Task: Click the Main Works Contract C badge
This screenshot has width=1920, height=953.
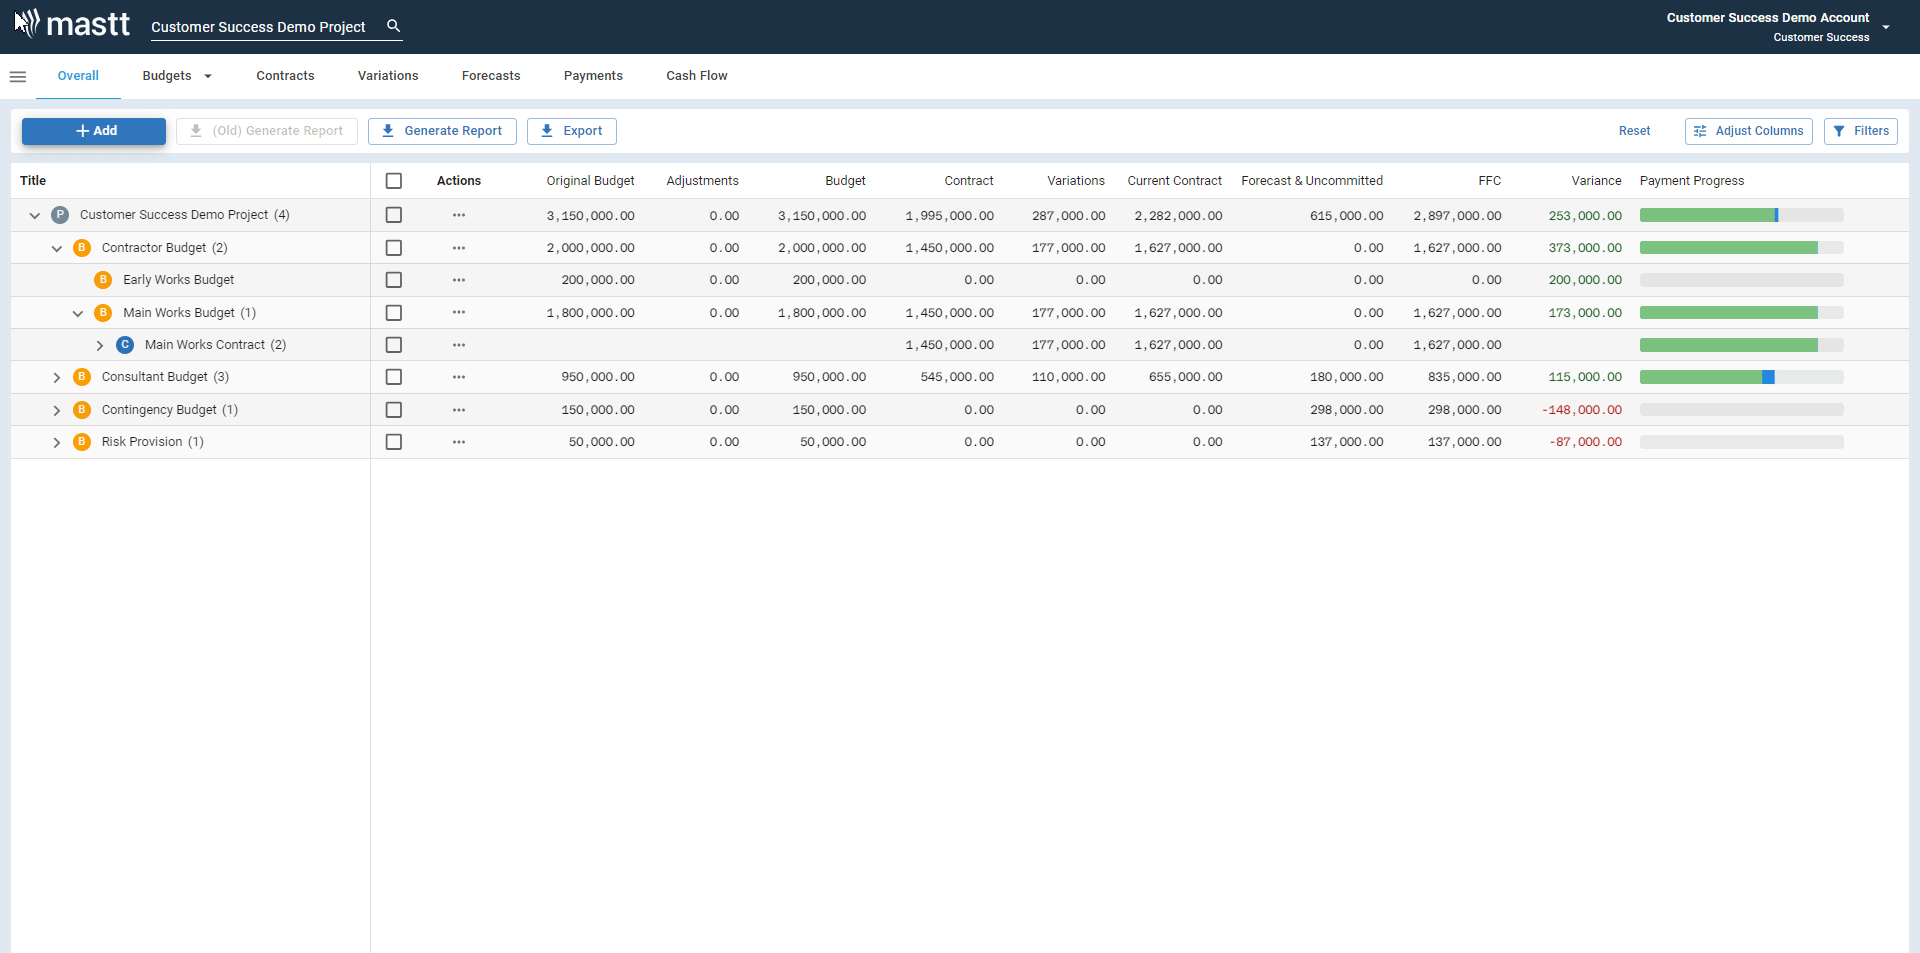Action: tap(125, 345)
